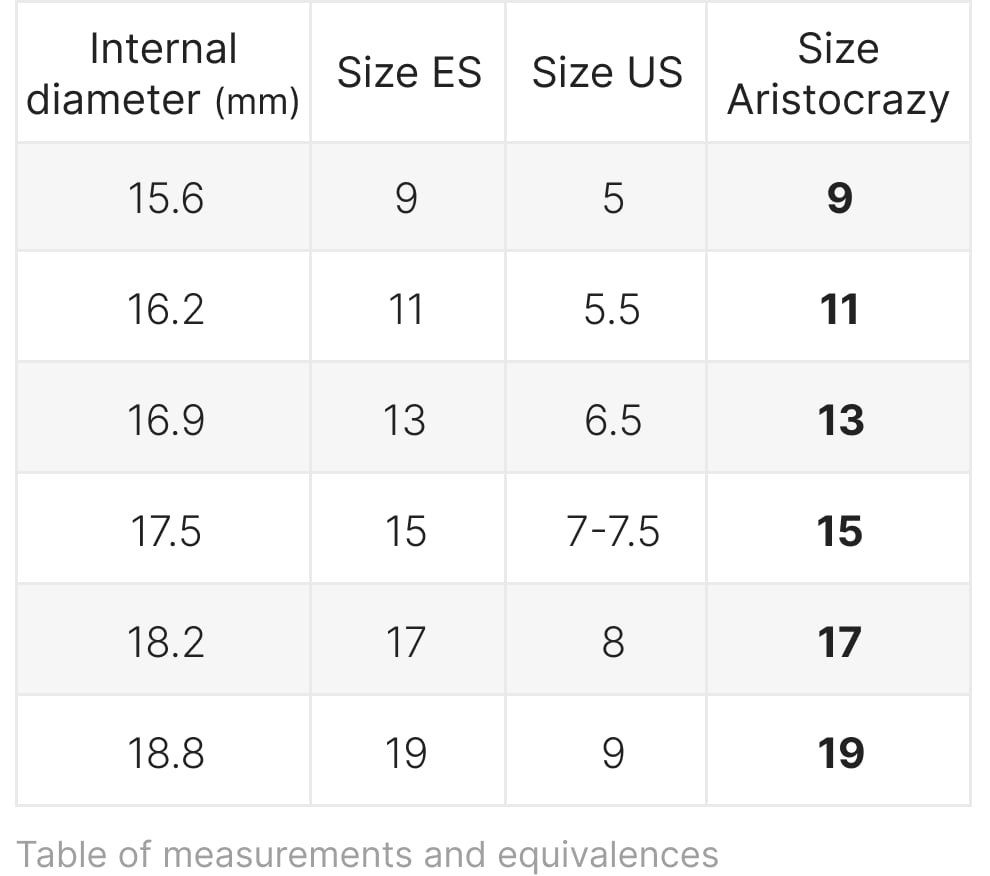The width and height of the screenshot is (990, 876).
Task: Select Aristocrazy size 9 in bold
Action: click(x=838, y=198)
